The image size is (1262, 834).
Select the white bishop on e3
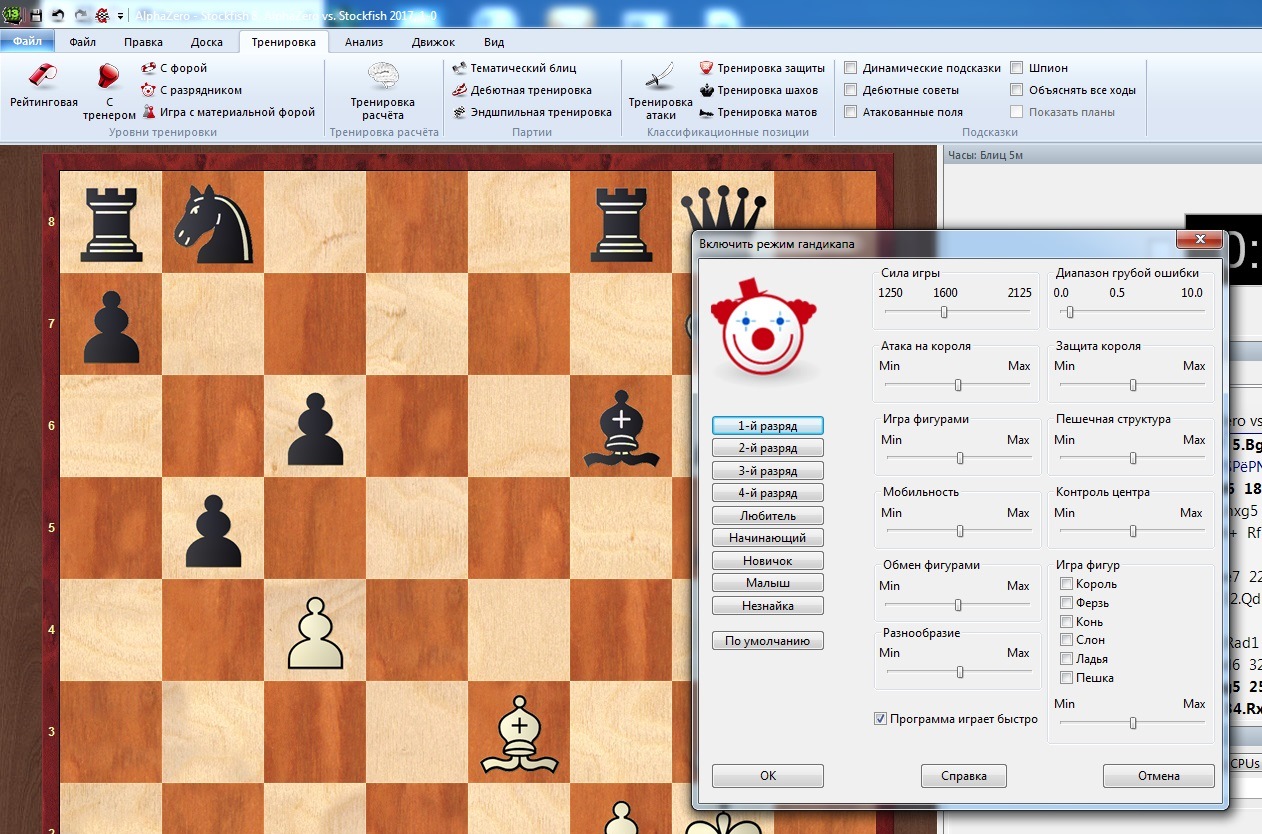(519, 735)
